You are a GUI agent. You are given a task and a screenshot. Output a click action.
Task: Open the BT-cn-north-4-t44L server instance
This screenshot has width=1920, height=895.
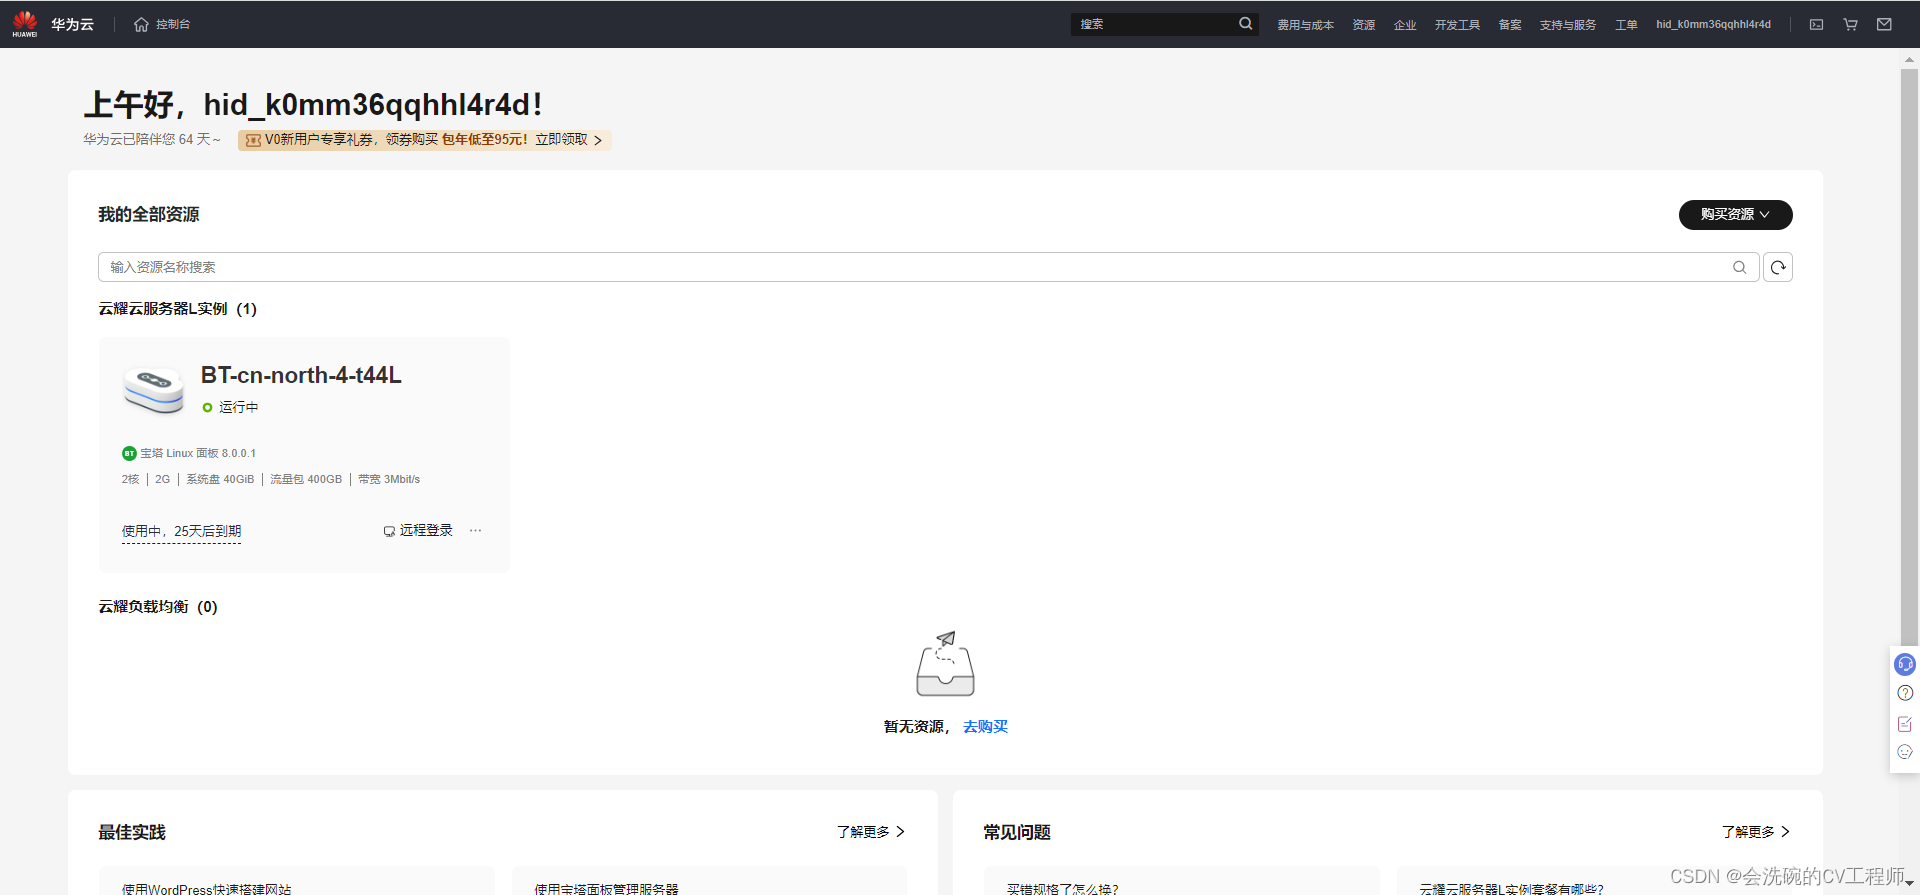pyautogui.click(x=301, y=375)
